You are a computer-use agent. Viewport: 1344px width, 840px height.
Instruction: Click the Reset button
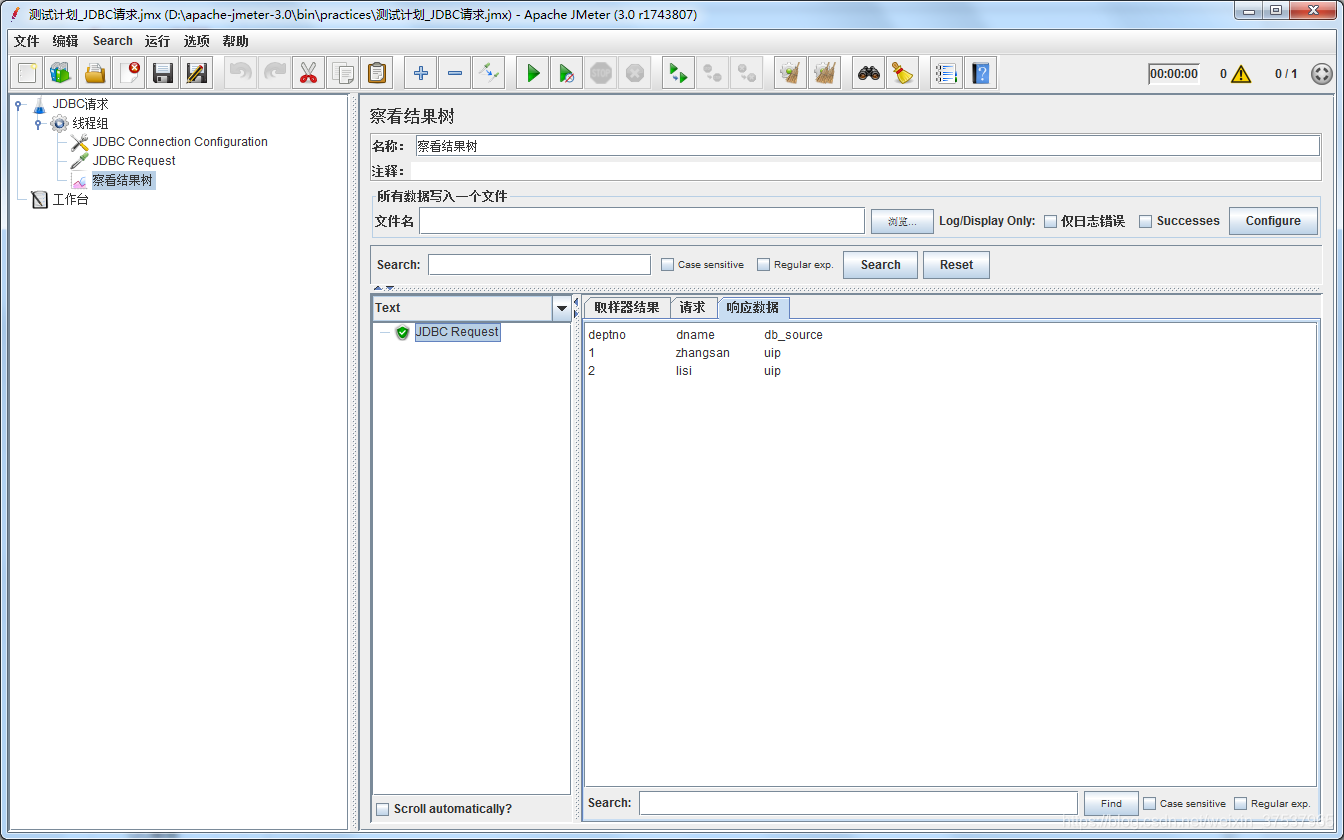point(956,265)
